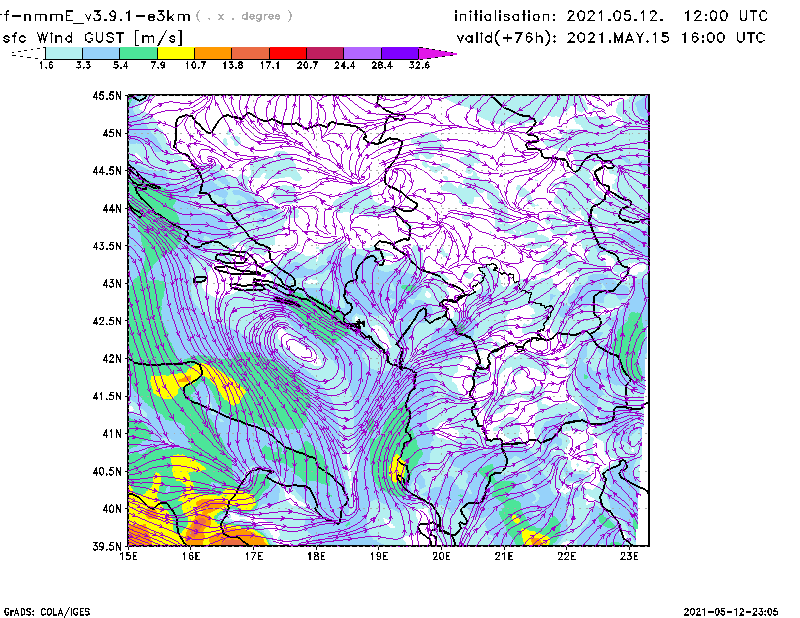Select the orange legend color box

coord(213,53)
